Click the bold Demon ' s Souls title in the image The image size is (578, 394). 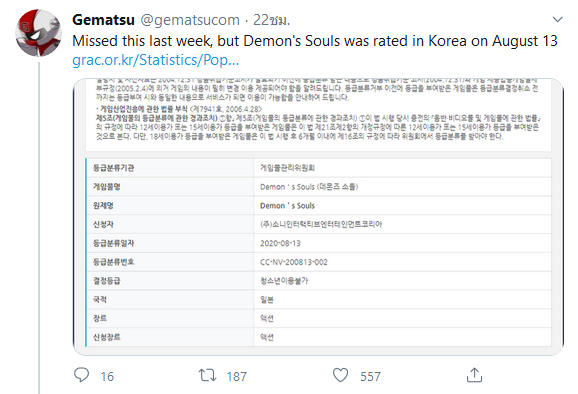287,206
